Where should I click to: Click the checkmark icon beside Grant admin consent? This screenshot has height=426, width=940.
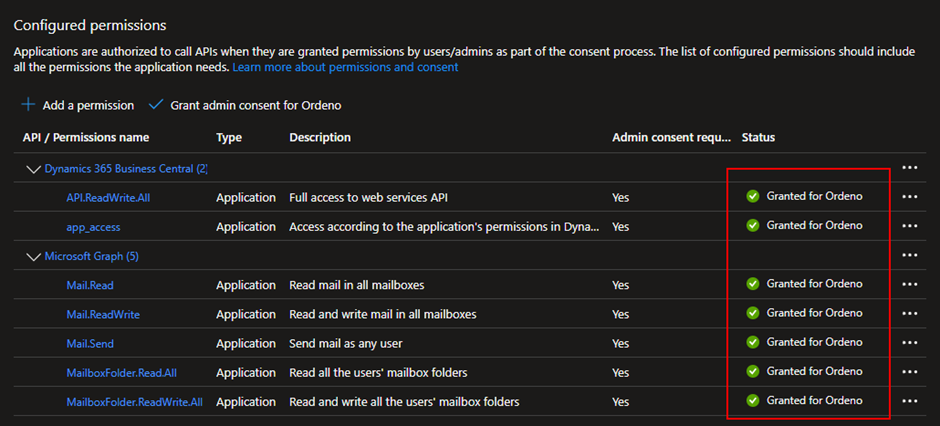click(156, 105)
